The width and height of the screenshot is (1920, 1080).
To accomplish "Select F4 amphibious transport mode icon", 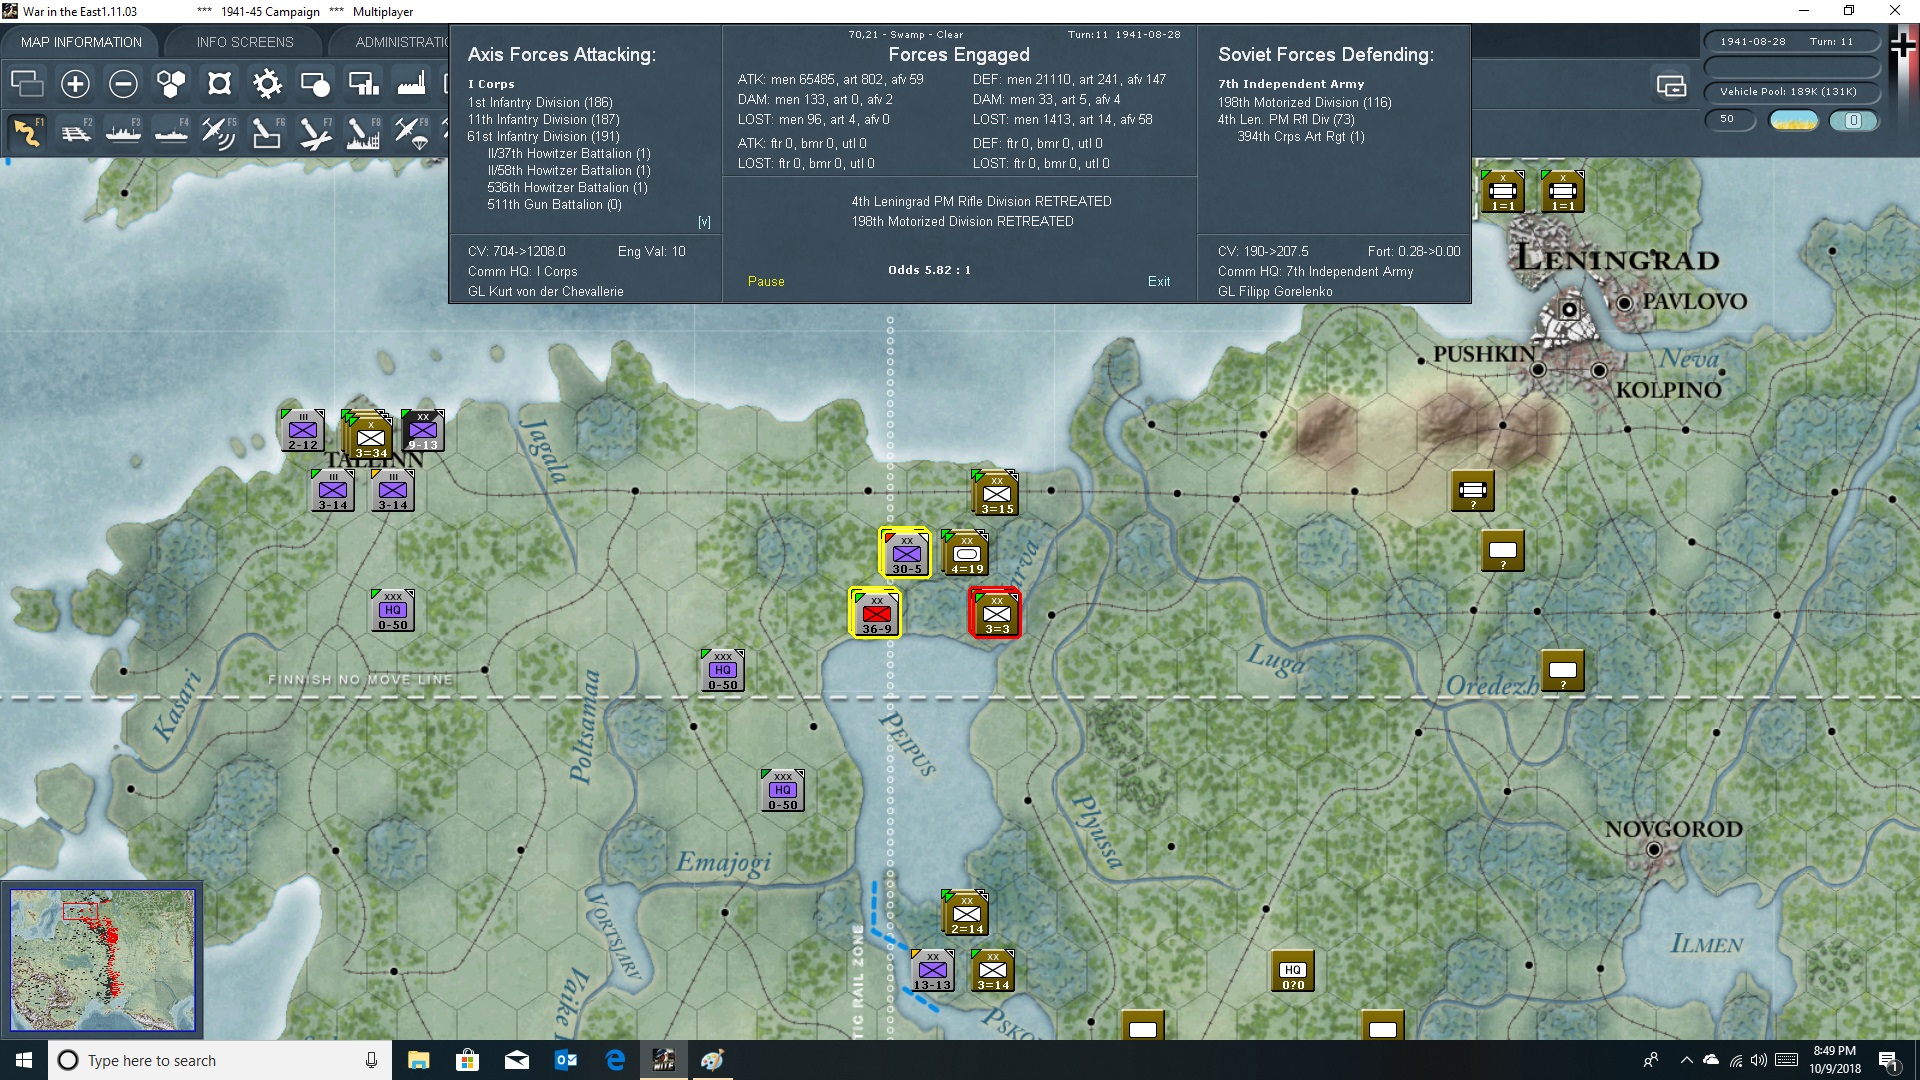I will pos(171,133).
